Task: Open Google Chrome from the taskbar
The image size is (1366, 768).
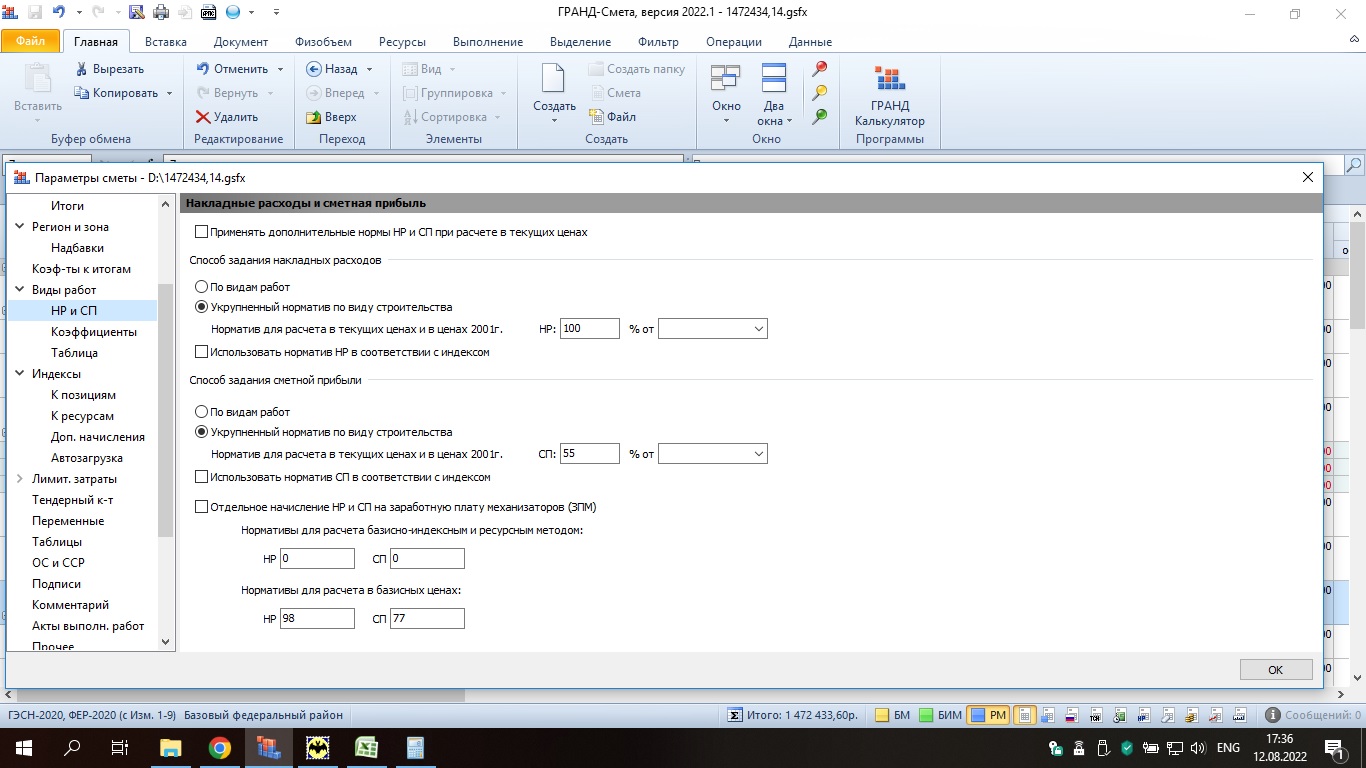Action: point(220,748)
